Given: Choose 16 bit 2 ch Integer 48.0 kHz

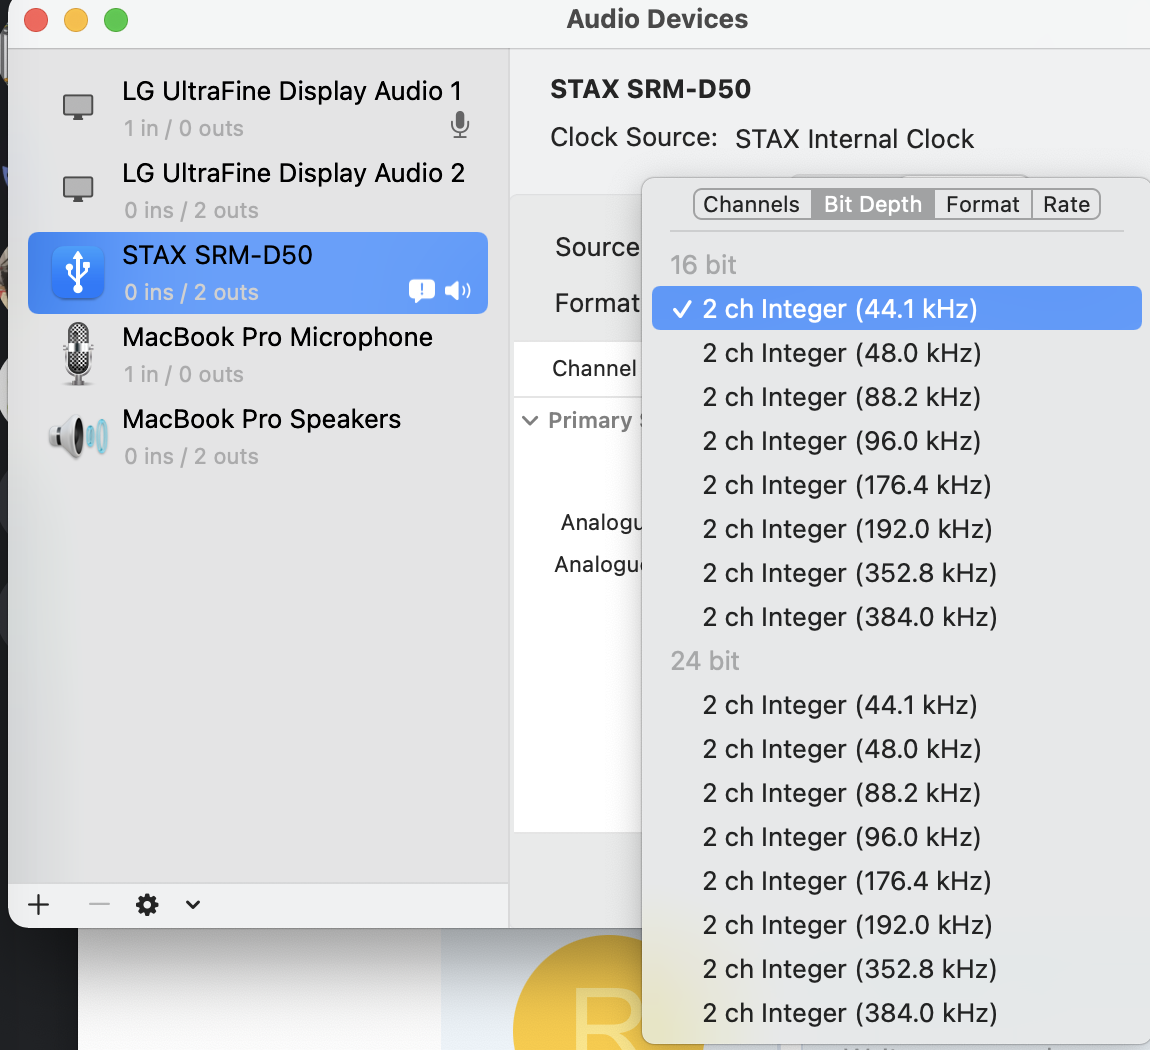Looking at the screenshot, I should (x=896, y=353).
